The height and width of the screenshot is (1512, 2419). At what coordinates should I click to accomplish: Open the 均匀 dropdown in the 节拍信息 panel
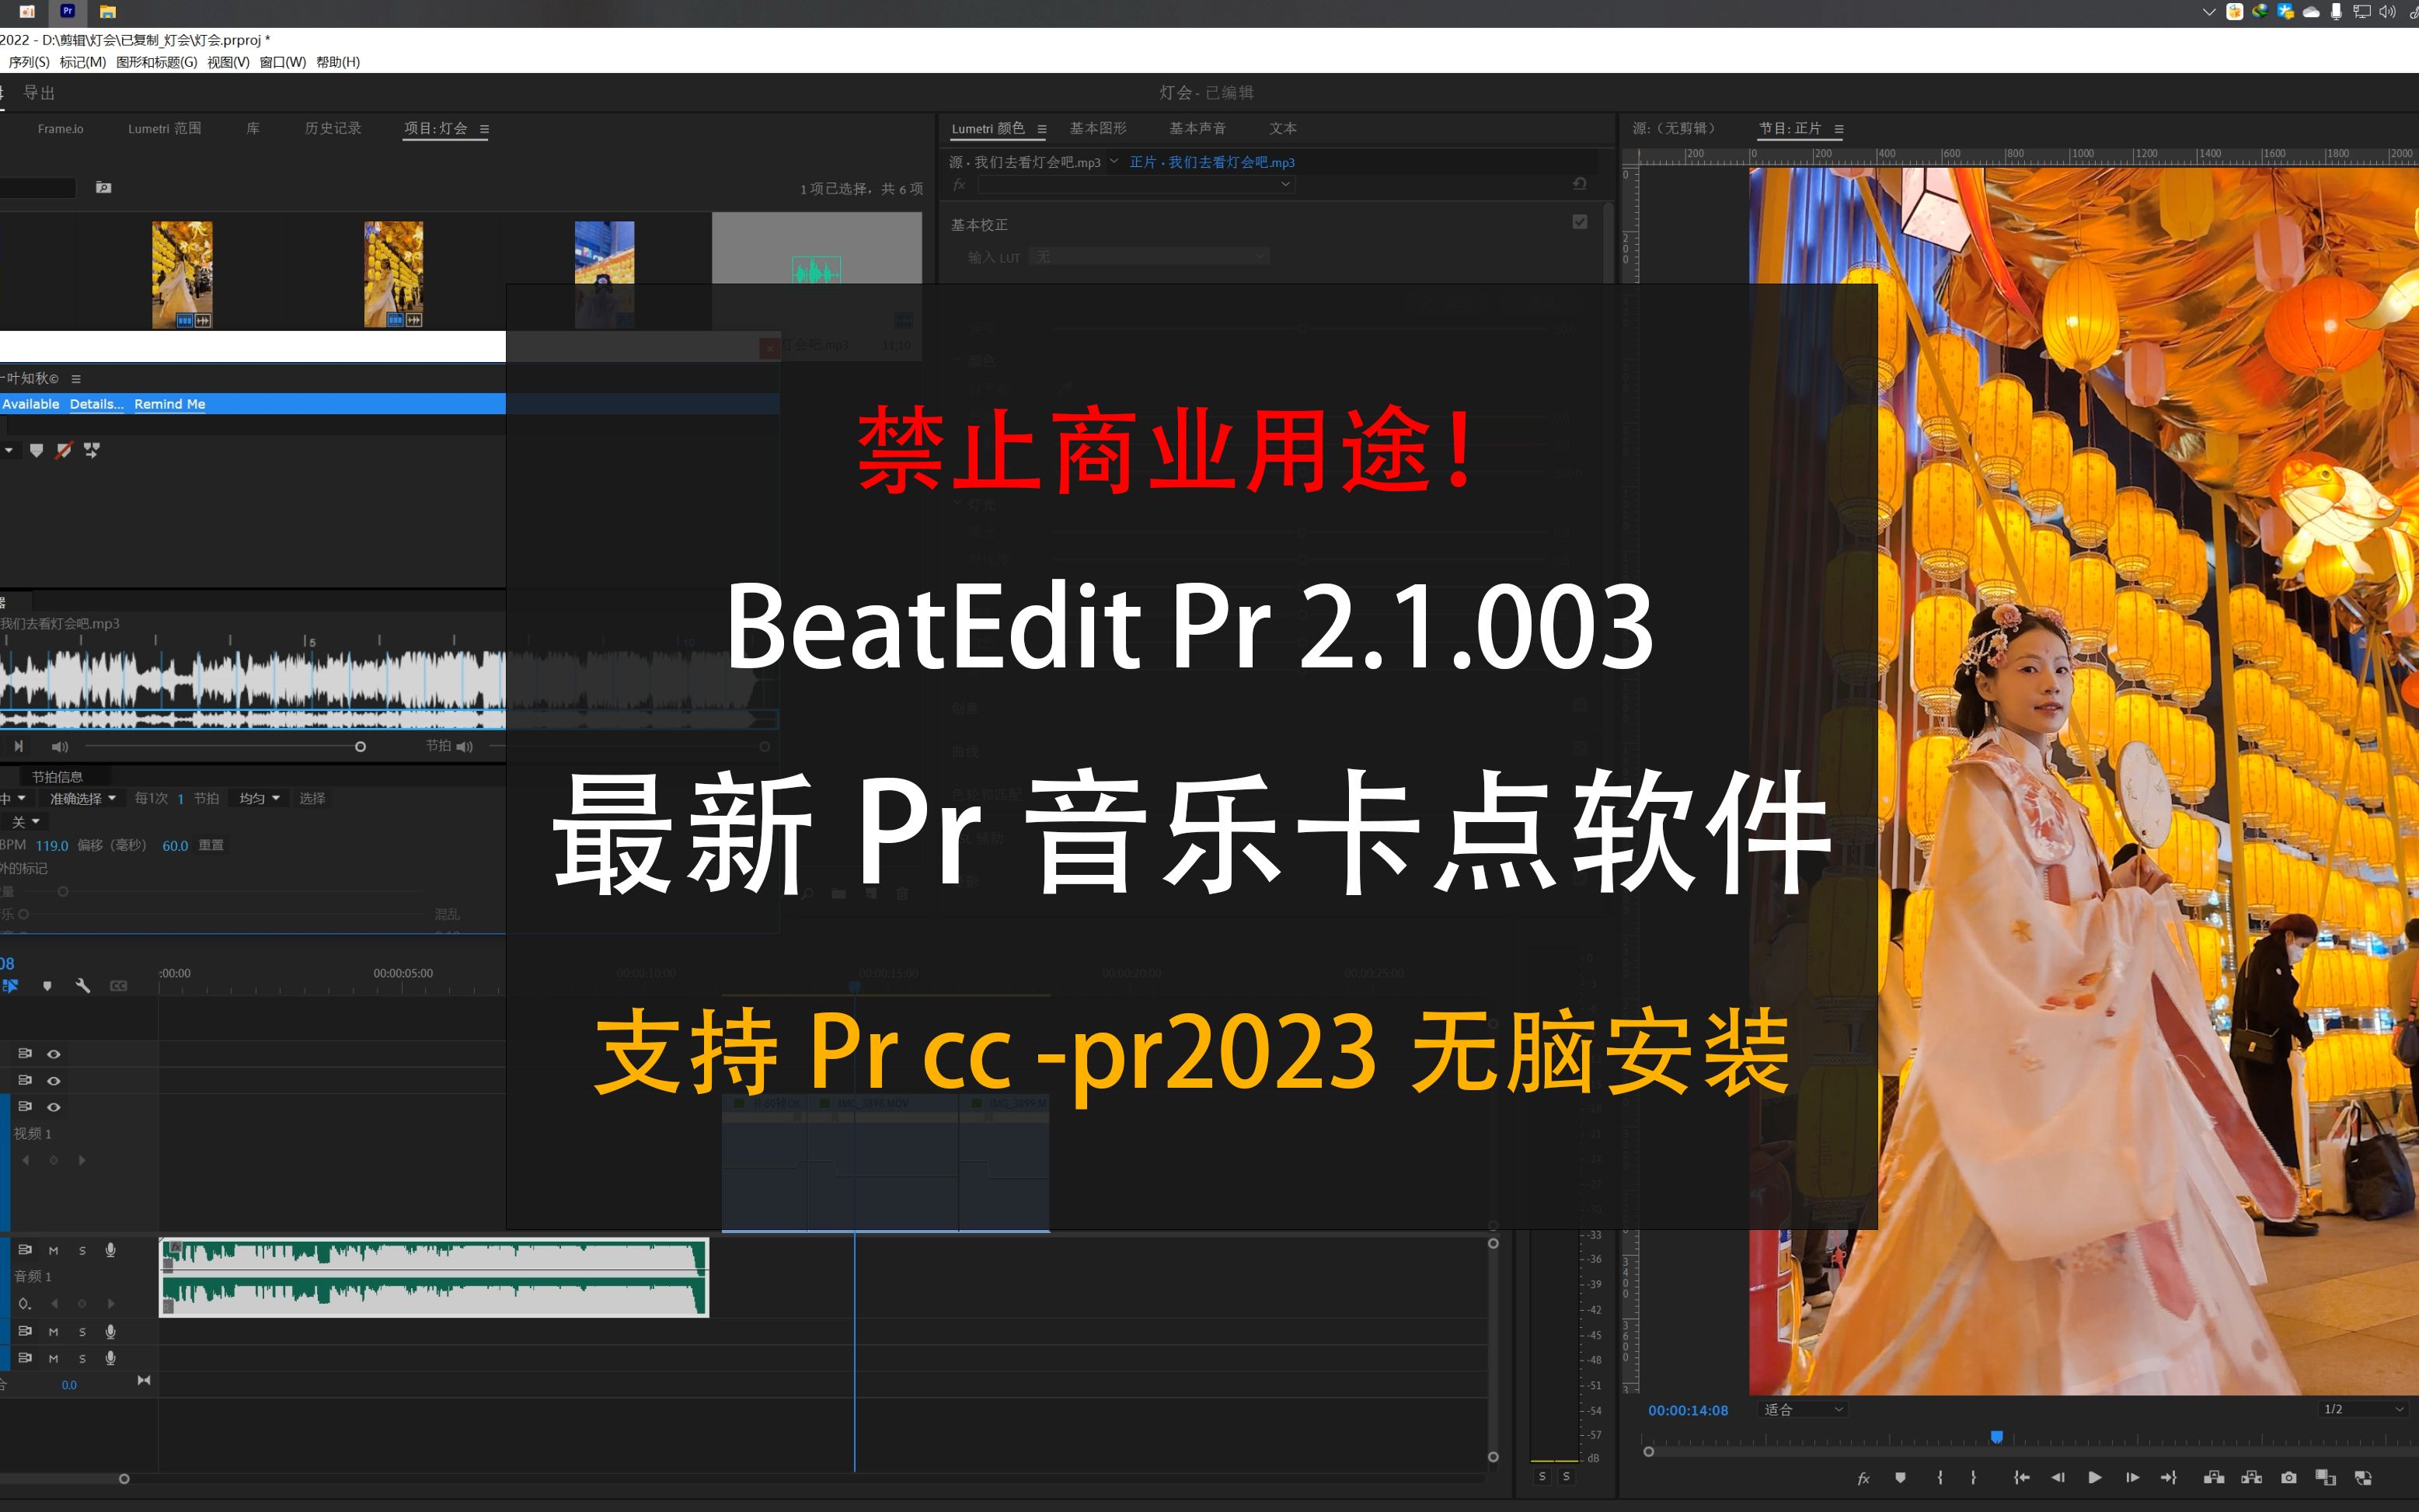click(258, 797)
